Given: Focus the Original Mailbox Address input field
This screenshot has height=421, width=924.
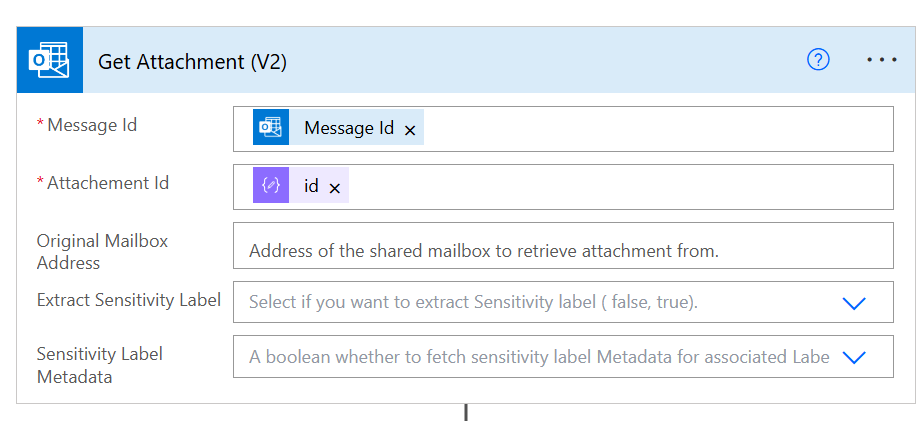Looking at the screenshot, I should click(x=562, y=249).
